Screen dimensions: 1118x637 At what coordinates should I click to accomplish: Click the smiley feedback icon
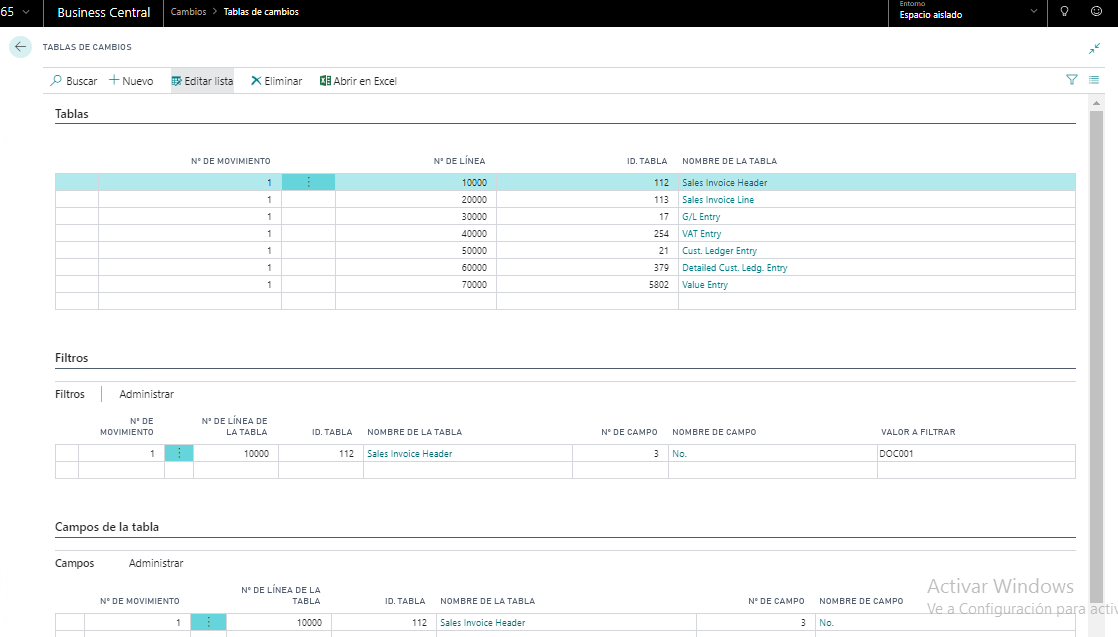pyautogui.click(x=1097, y=11)
